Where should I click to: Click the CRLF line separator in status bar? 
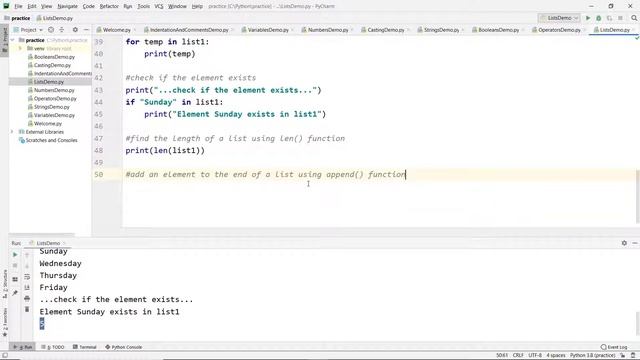click(518, 355)
